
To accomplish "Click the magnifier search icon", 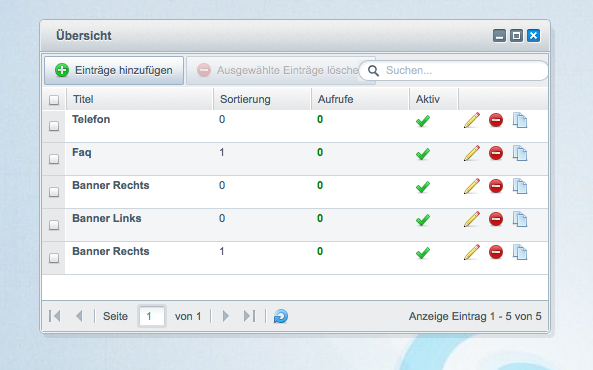I will pyautogui.click(x=373, y=71).
